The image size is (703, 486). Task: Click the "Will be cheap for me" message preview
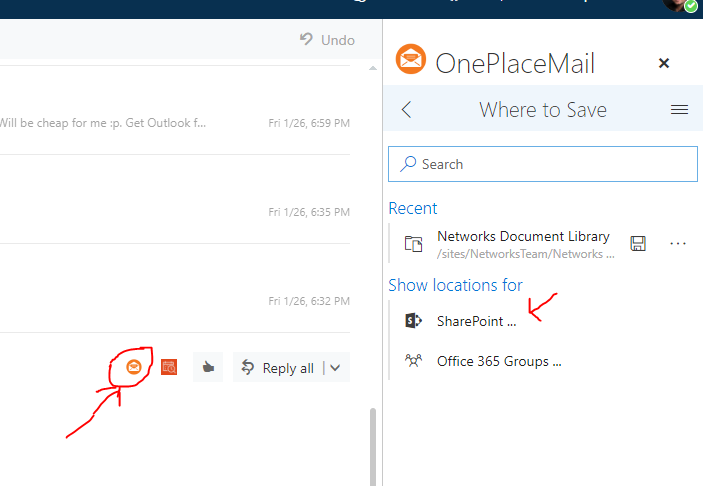103,123
